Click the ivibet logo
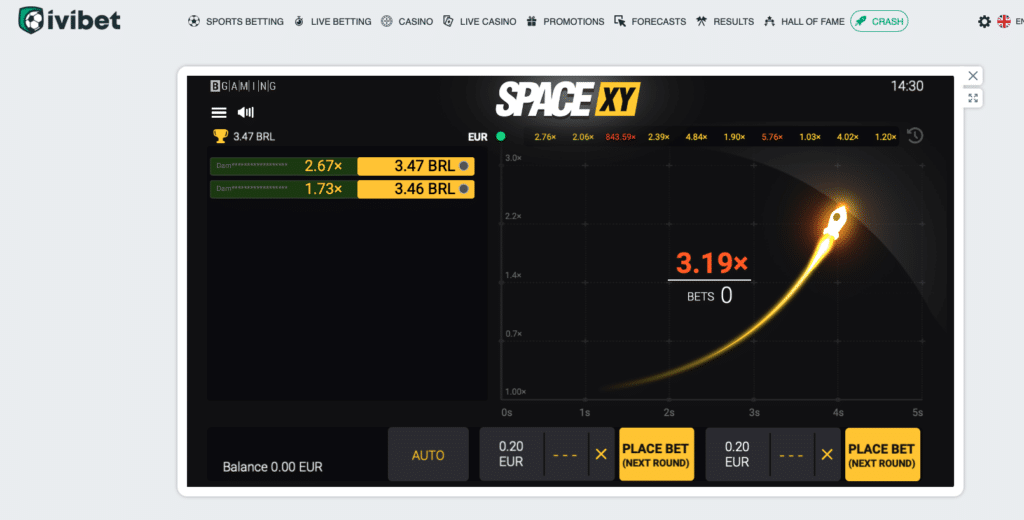Viewport: 1024px width, 520px height. coord(69,20)
